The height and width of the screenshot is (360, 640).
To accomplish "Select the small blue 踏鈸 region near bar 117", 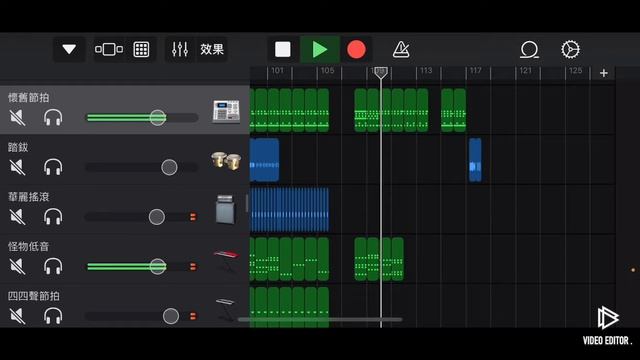I will tap(475, 160).
